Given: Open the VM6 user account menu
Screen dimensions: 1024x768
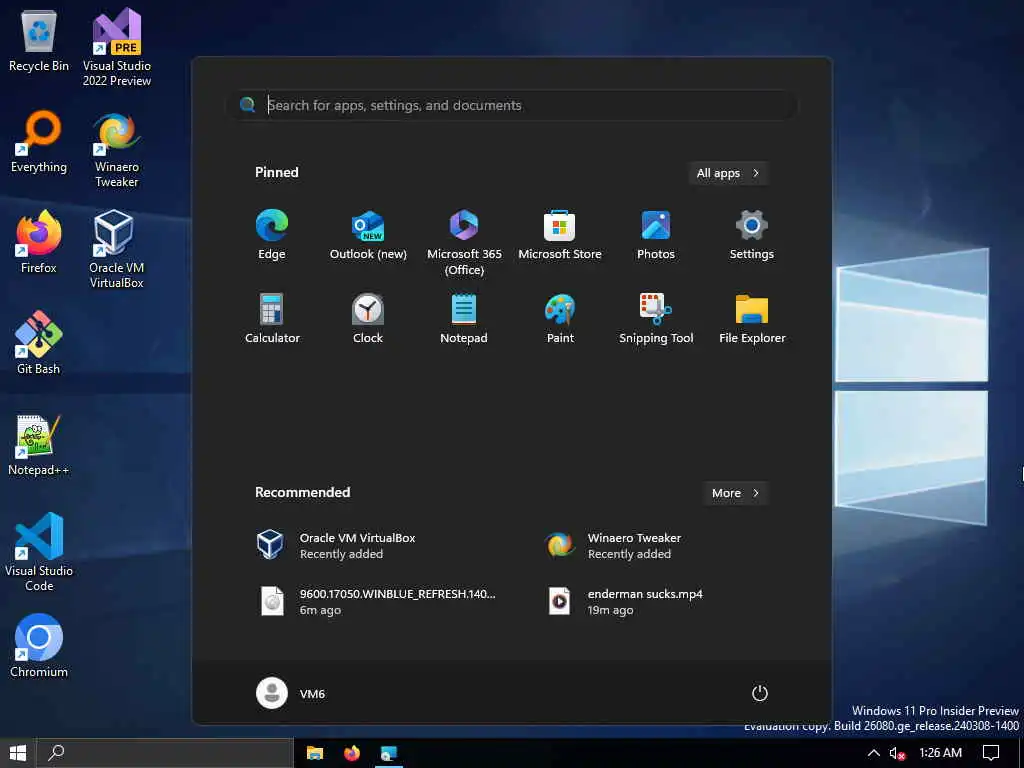Looking at the screenshot, I should pyautogui.click(x=291, y=693).
